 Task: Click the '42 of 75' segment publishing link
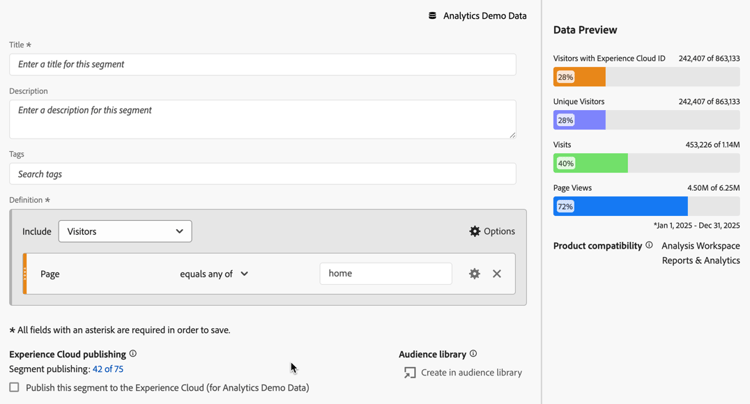click(x=108, y=370)
